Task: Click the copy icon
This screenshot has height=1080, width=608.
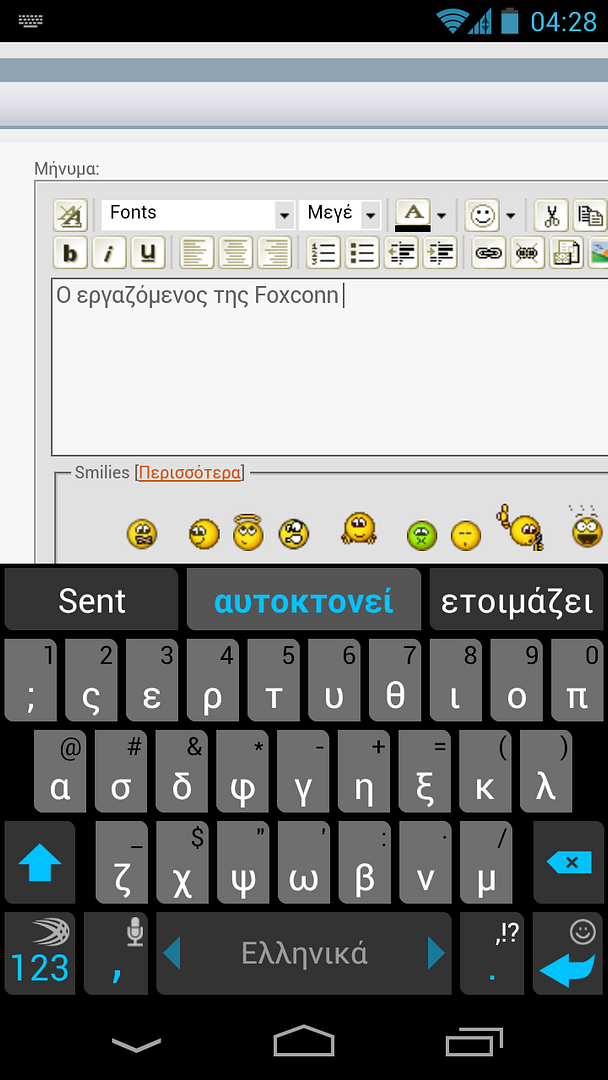Action: click(590, 216)
